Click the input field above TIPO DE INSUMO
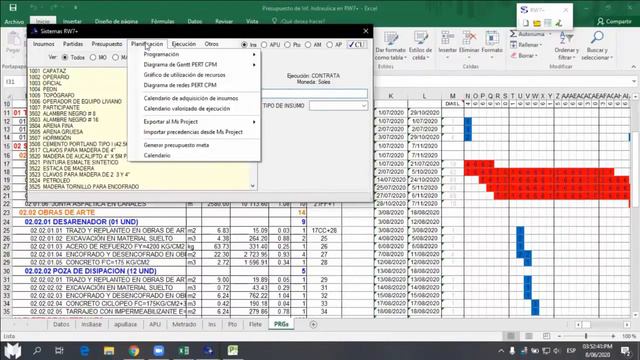Image resolution: width=640 pixels, height=360 pixels. click(x=314, y=94)
